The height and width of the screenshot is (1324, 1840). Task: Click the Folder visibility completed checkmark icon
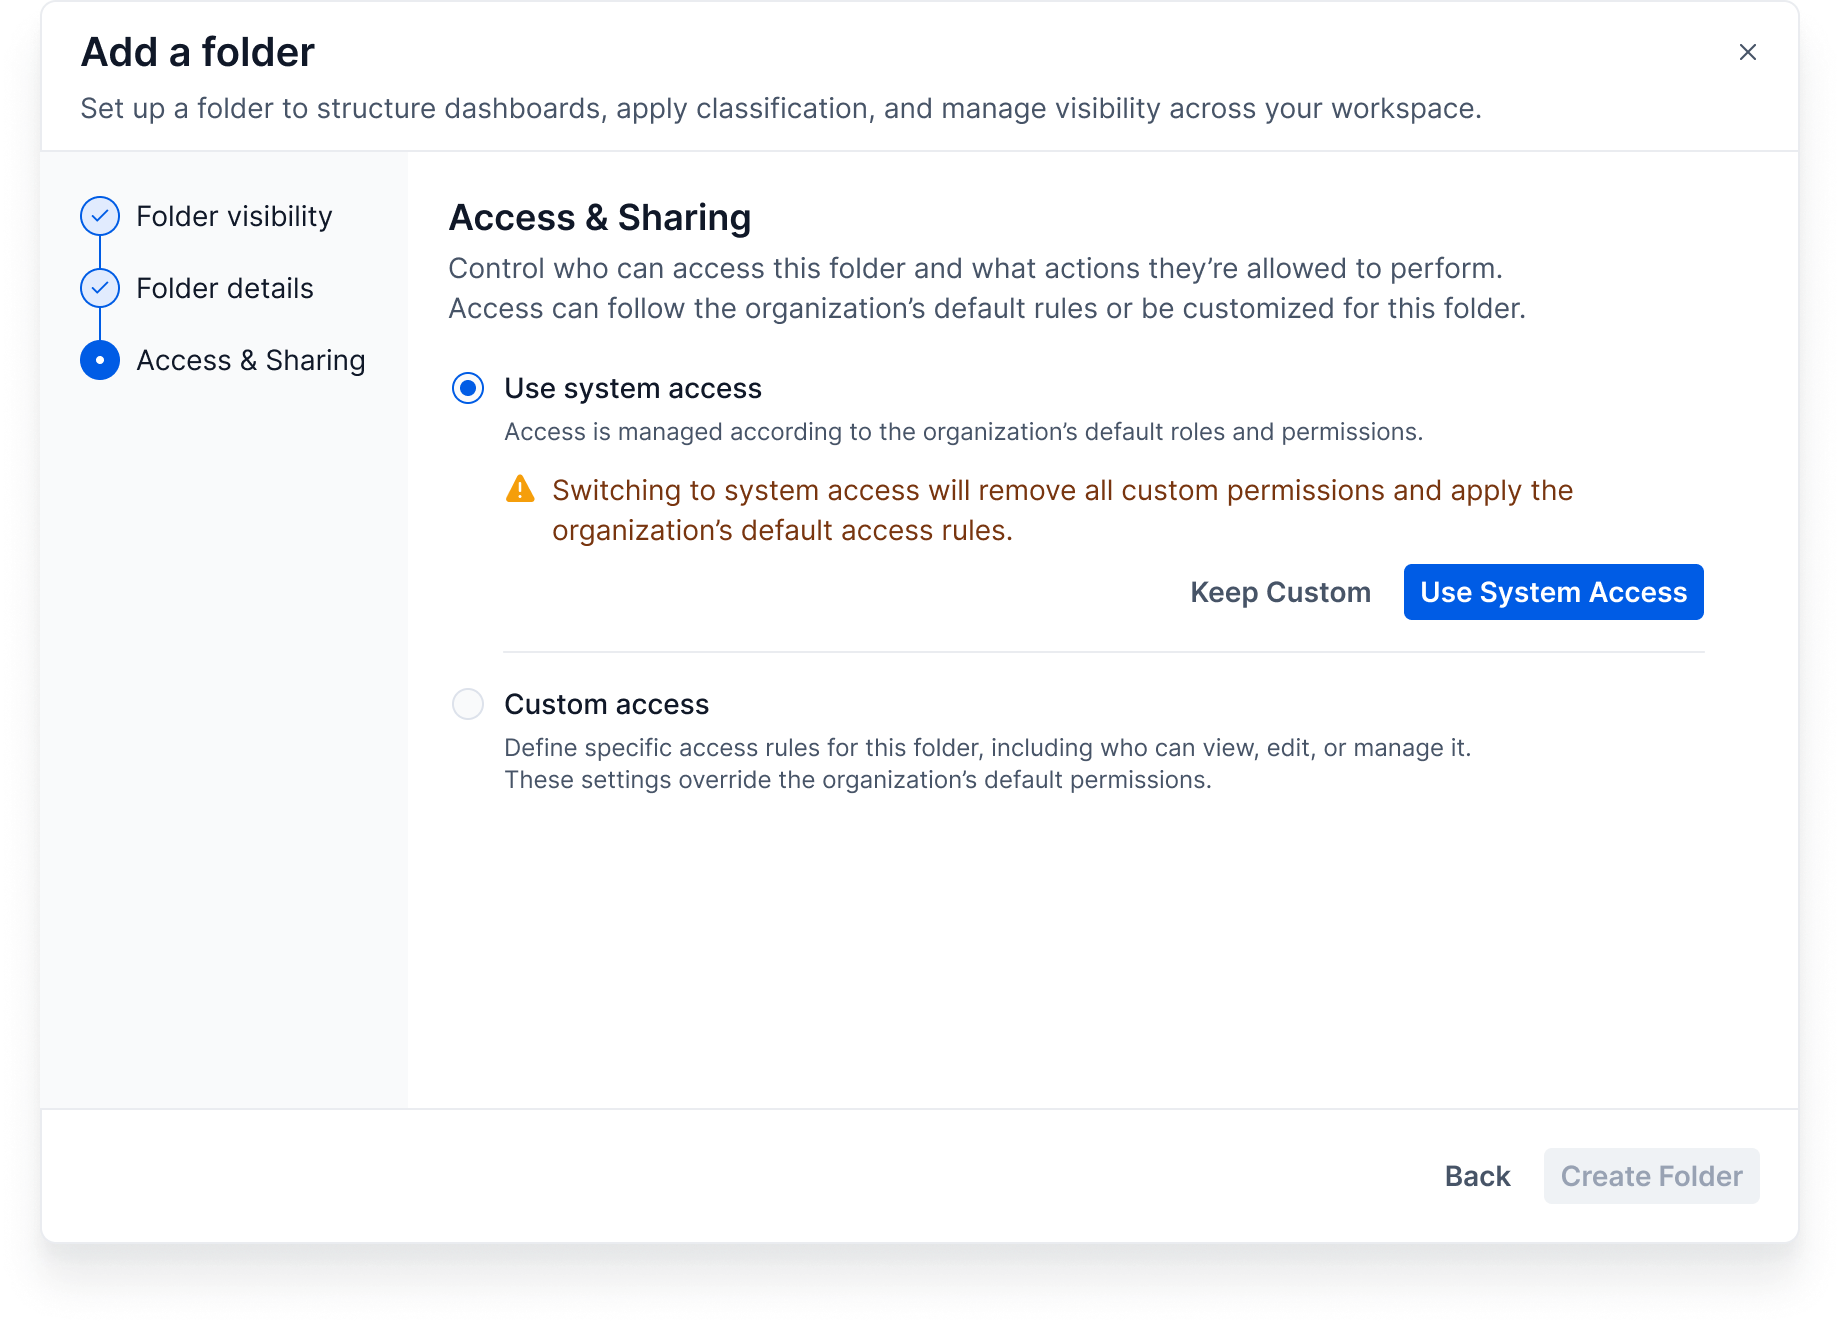pyautogui.click(x=100, y=216)
